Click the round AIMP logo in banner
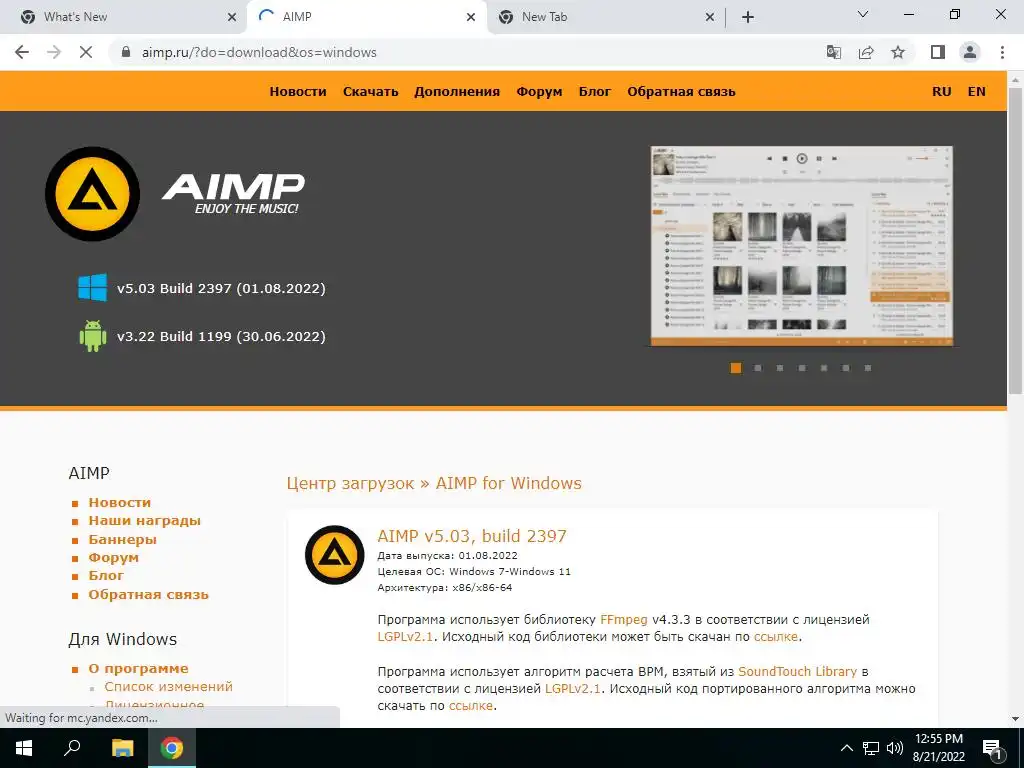The image size is (1024, 768). click(x=92, y=194)
